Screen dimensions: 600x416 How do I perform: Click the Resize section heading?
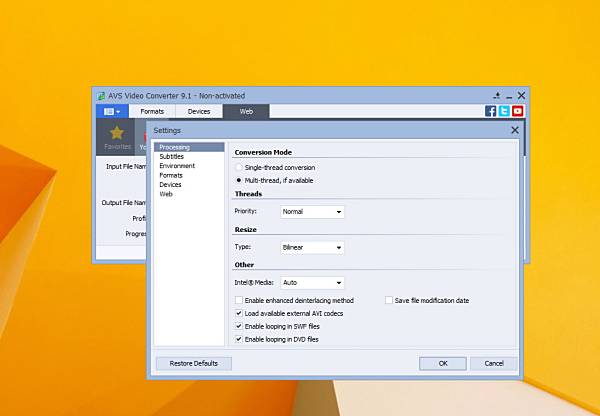click(246, 230)
